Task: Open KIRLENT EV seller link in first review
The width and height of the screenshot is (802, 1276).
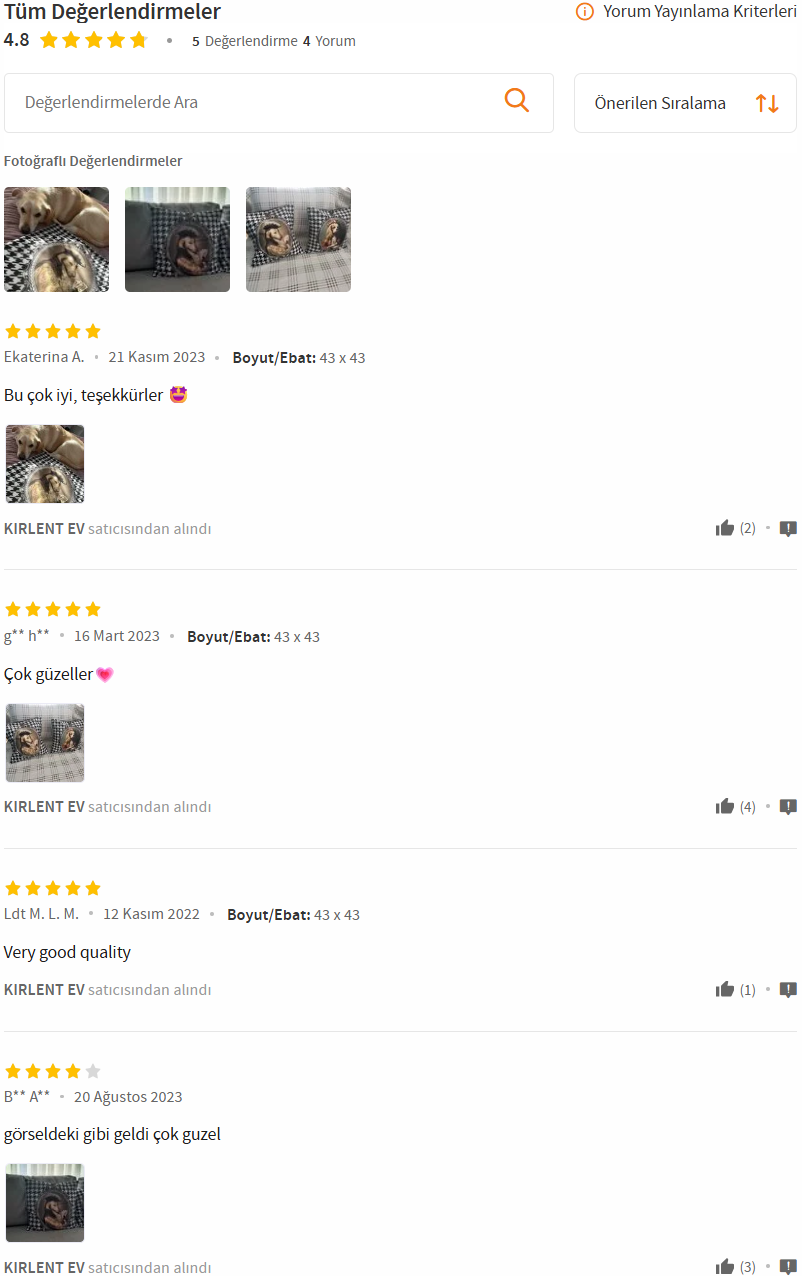Action: tap(44, 529)
